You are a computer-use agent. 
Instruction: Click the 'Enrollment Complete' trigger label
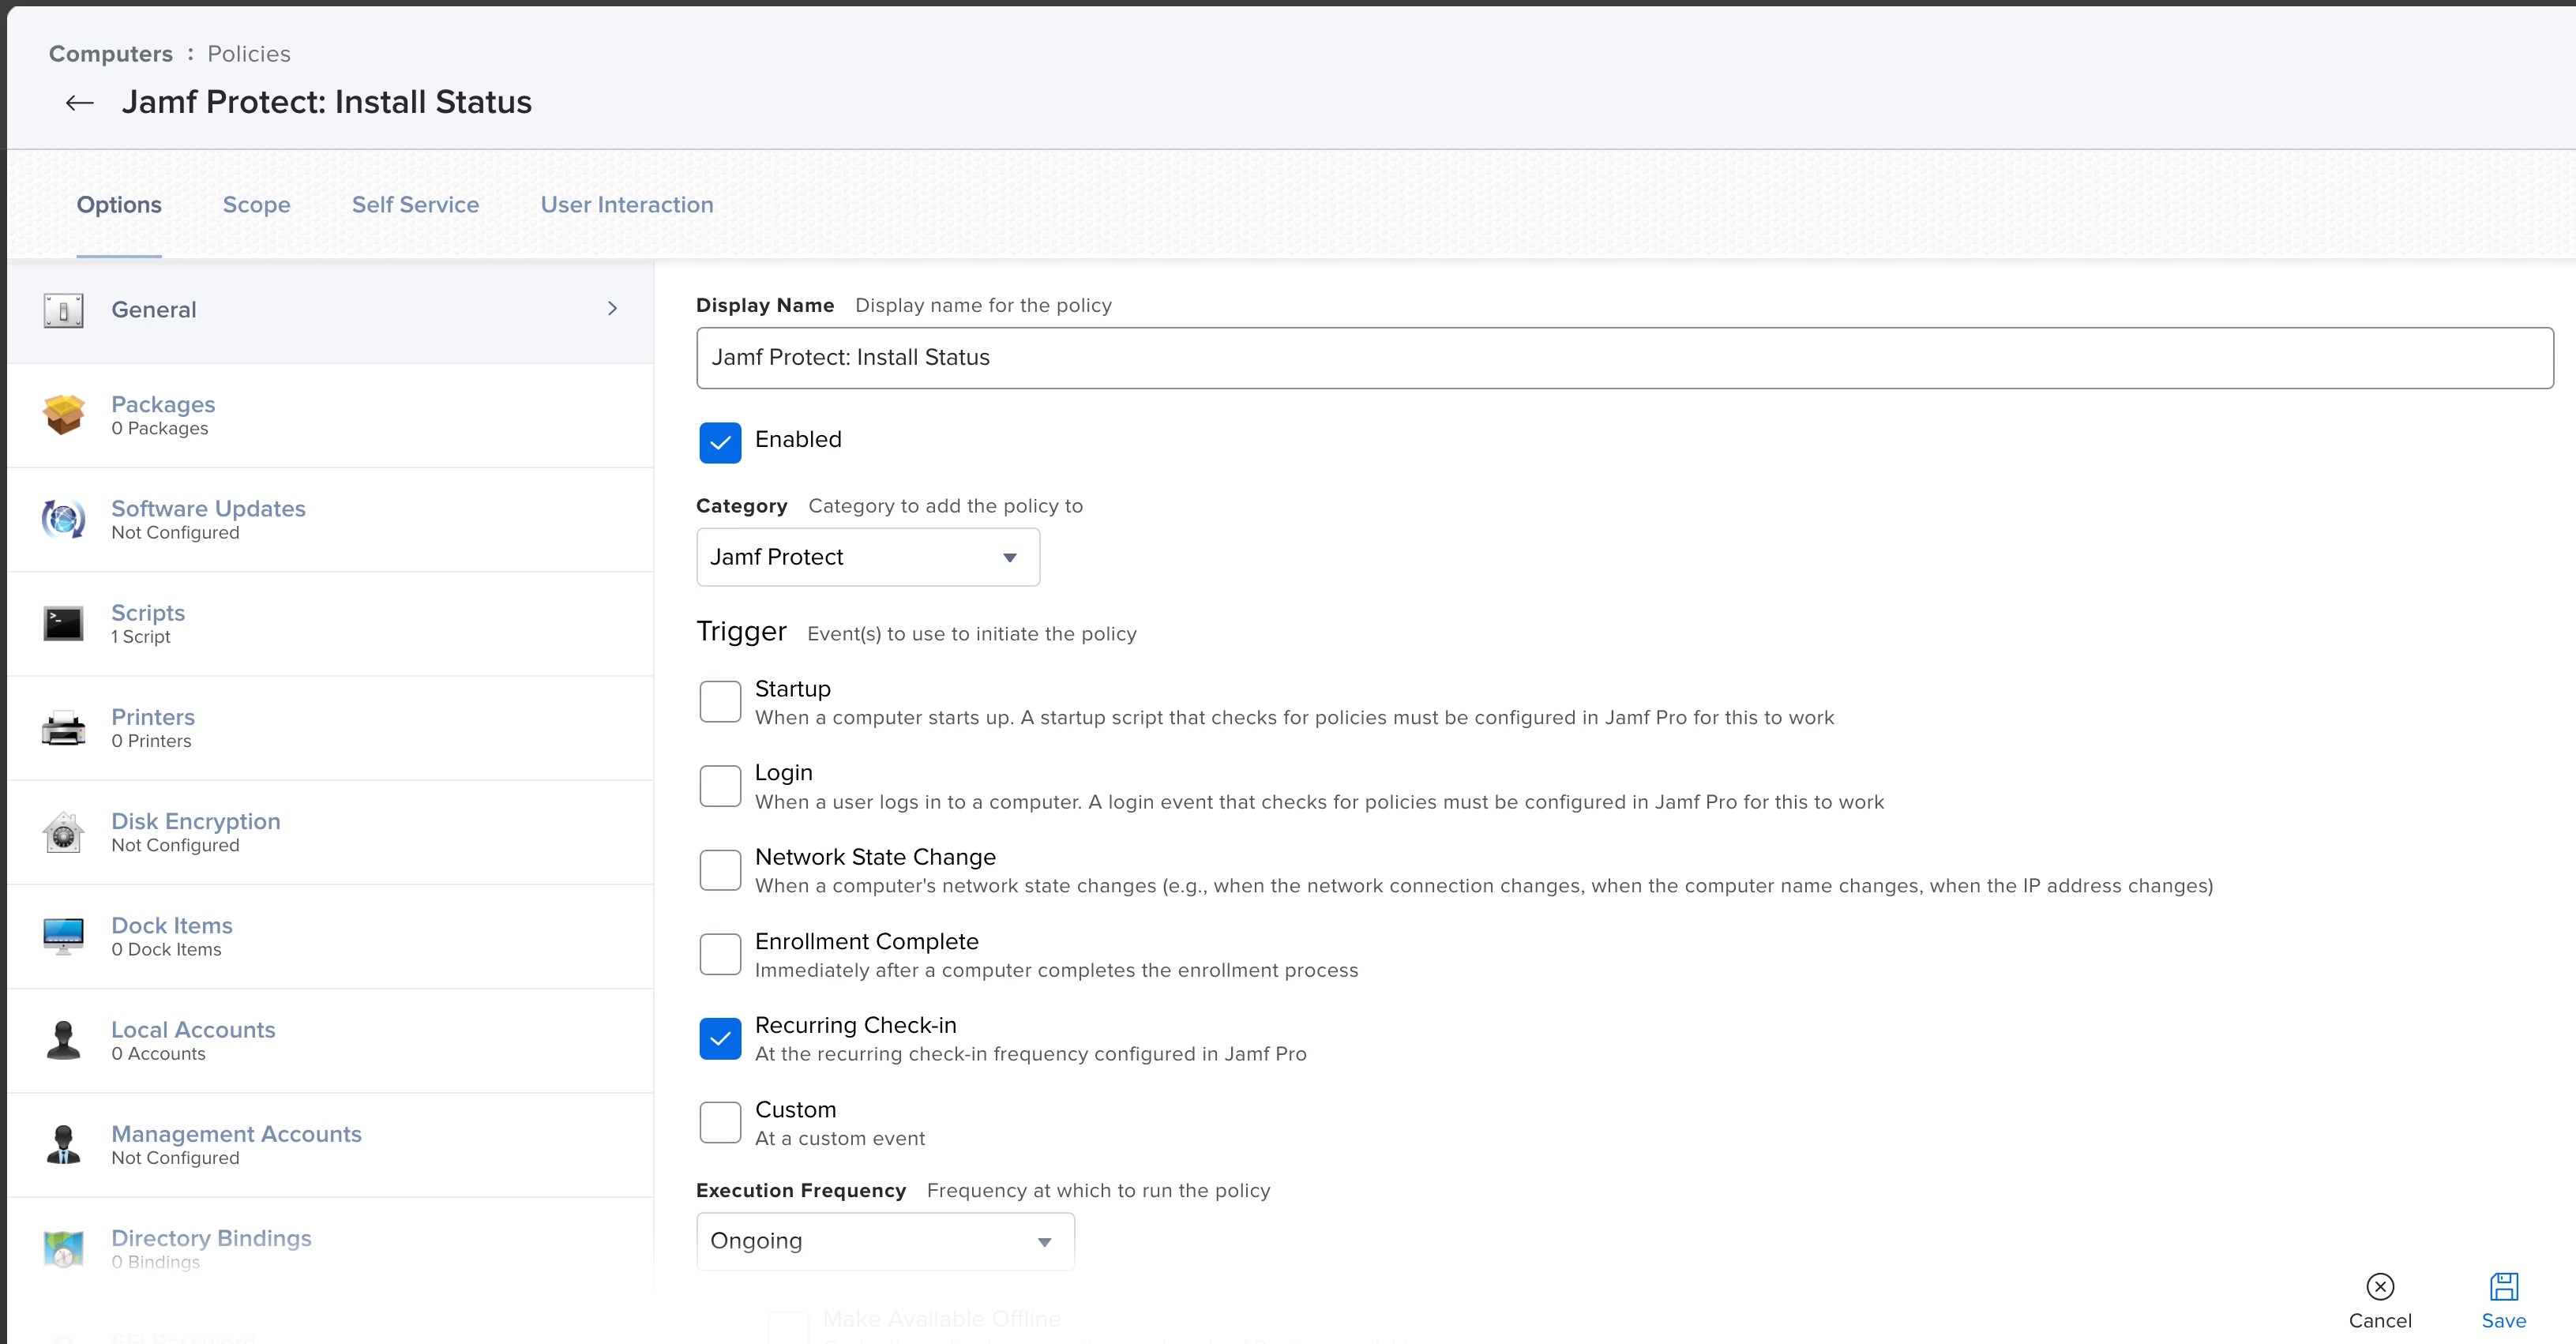(x=867, y=941)
